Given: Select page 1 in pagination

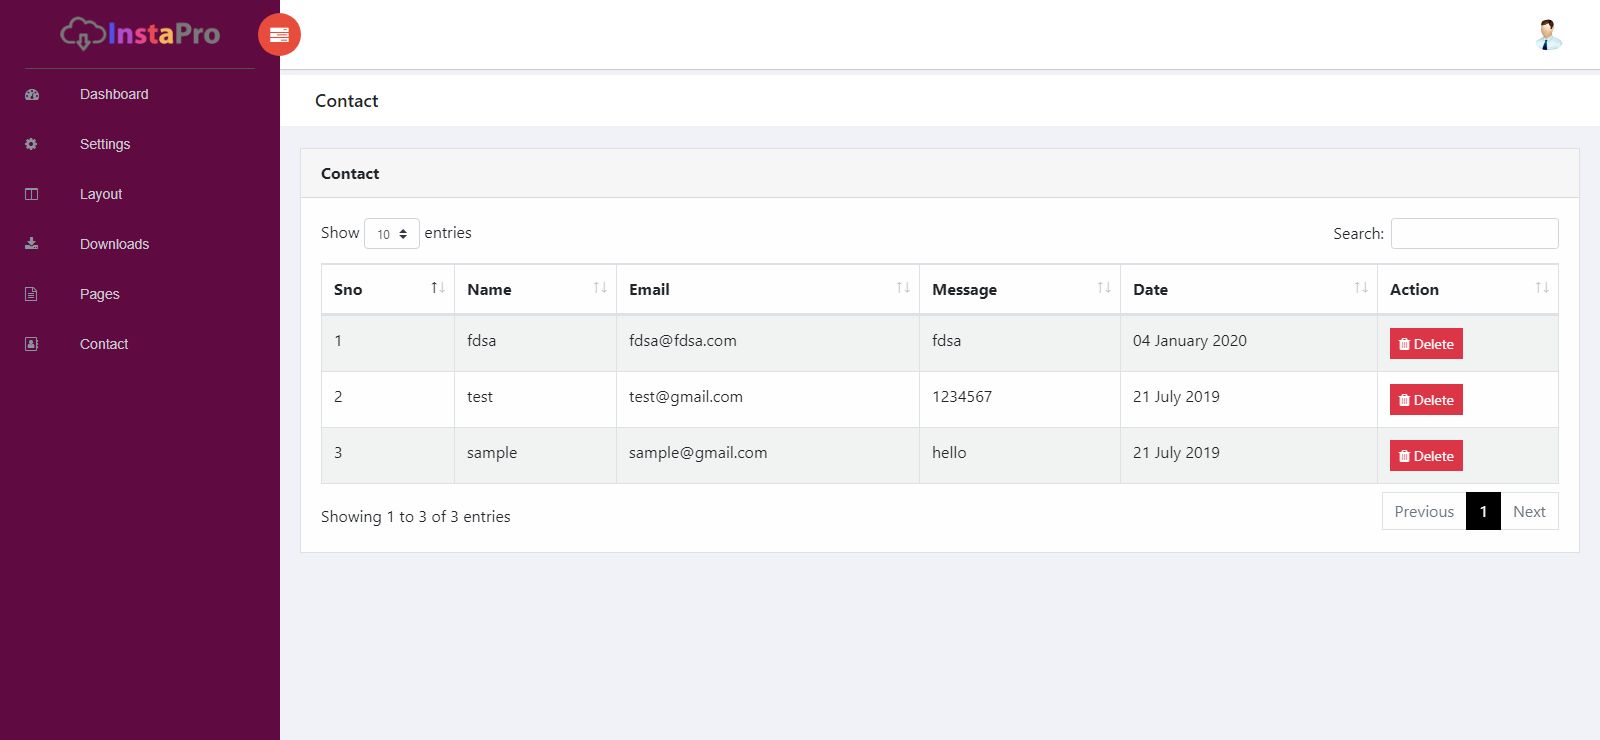Looking at the screenshot, I should tap(1483, 511).
